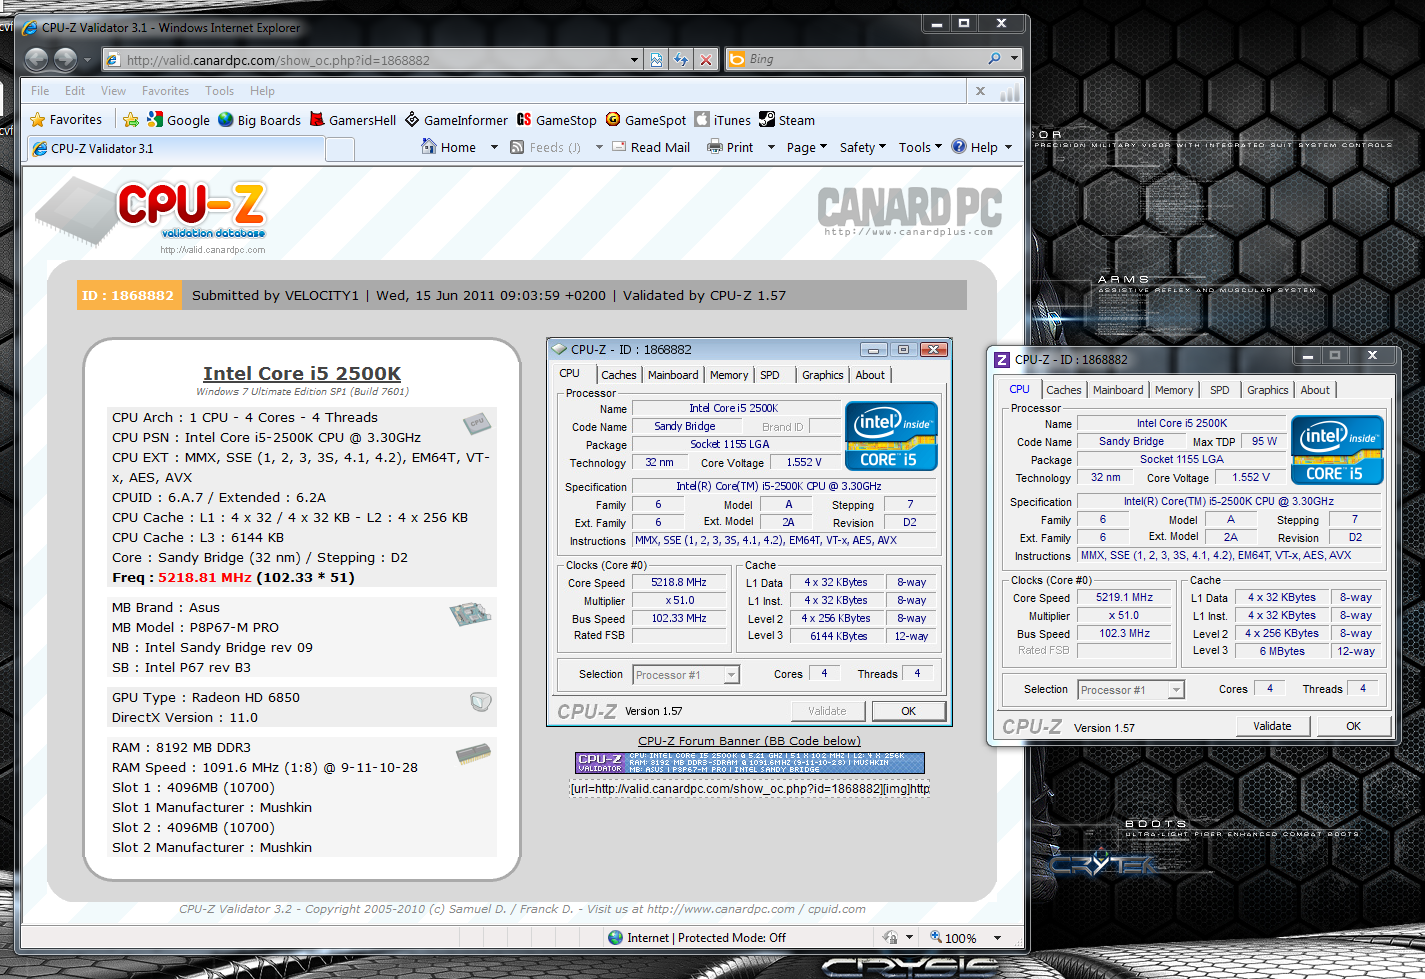Open the Tools dropdown in command bar

920,147
